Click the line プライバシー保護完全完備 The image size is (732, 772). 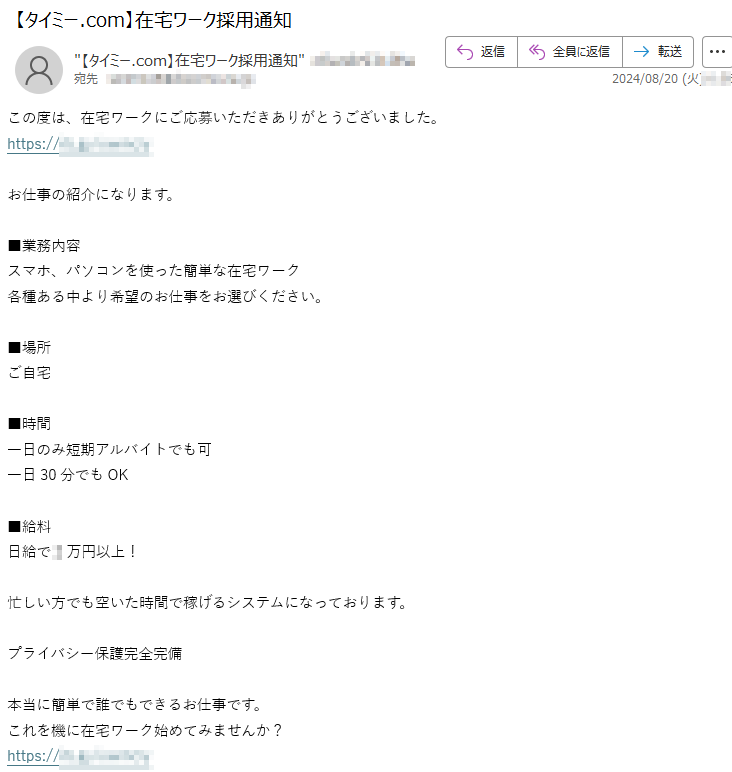click(x=95, y=653)
